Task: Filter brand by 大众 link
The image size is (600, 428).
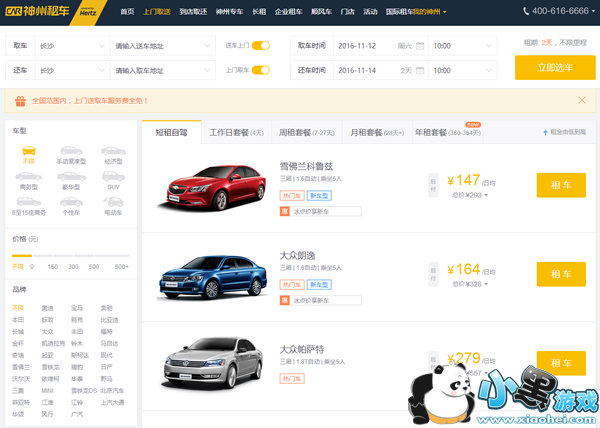Action: tap(47, 332)
